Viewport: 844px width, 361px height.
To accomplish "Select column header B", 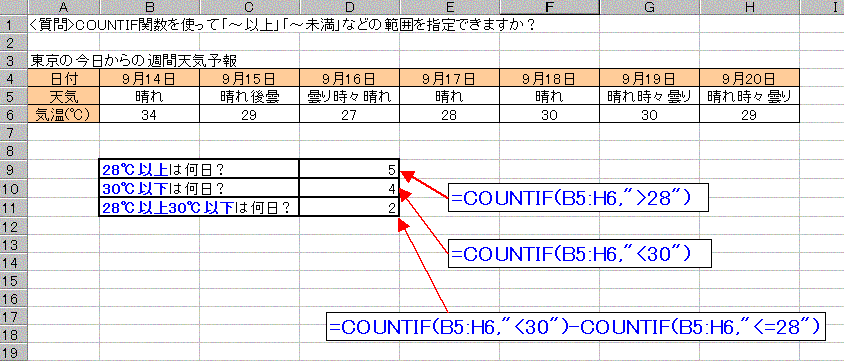I will [x=149, y=8].
